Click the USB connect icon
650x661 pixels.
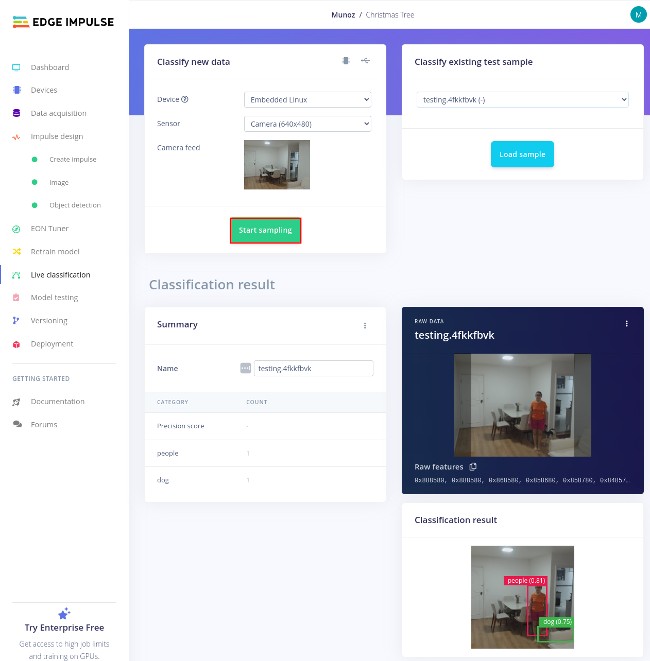[365, 61]
